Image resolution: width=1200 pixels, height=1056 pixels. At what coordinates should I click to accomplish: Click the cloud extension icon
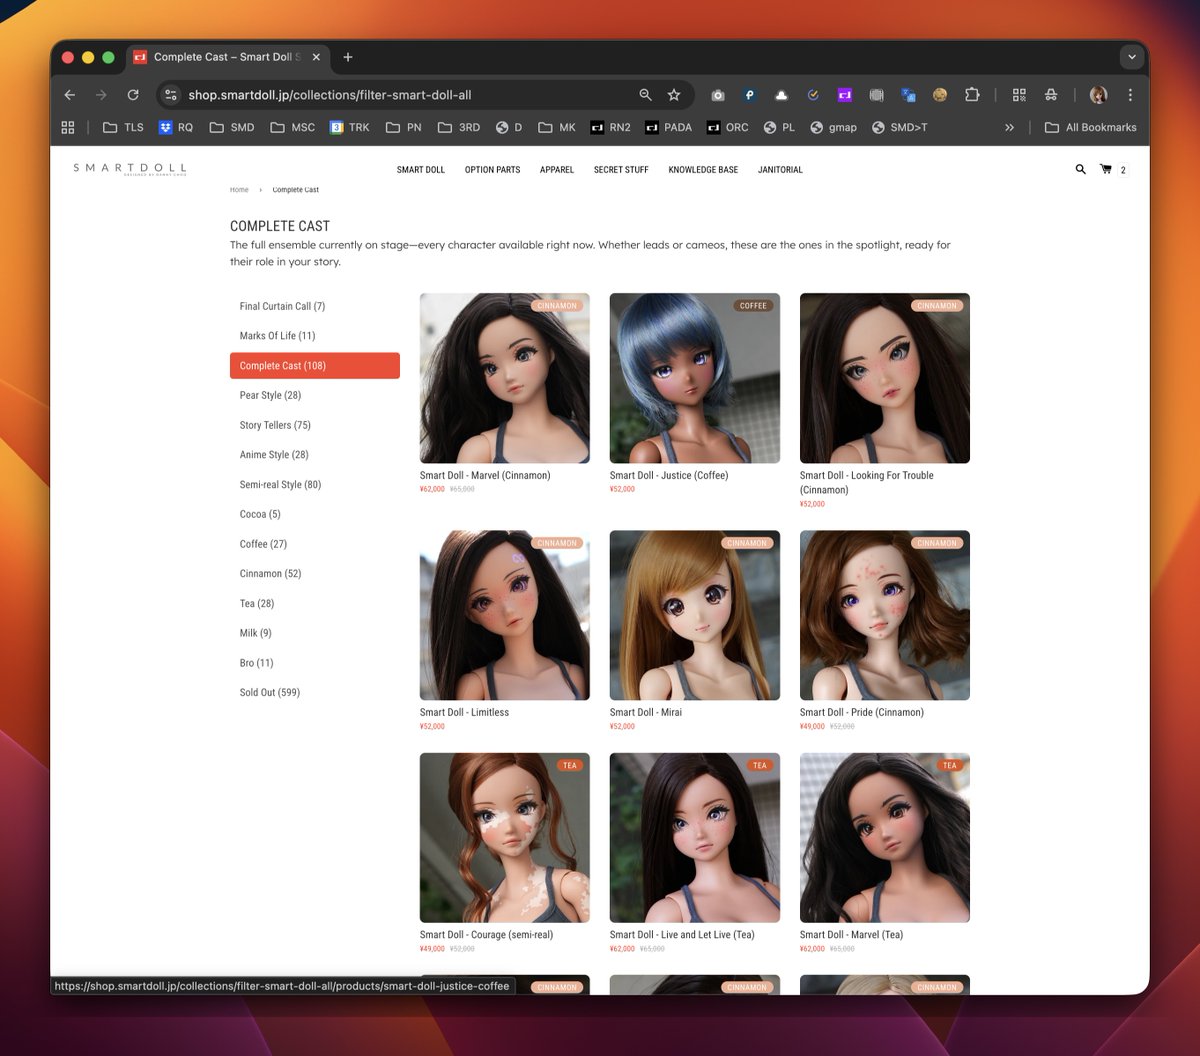pyautogui.click(x=781, y=95)
